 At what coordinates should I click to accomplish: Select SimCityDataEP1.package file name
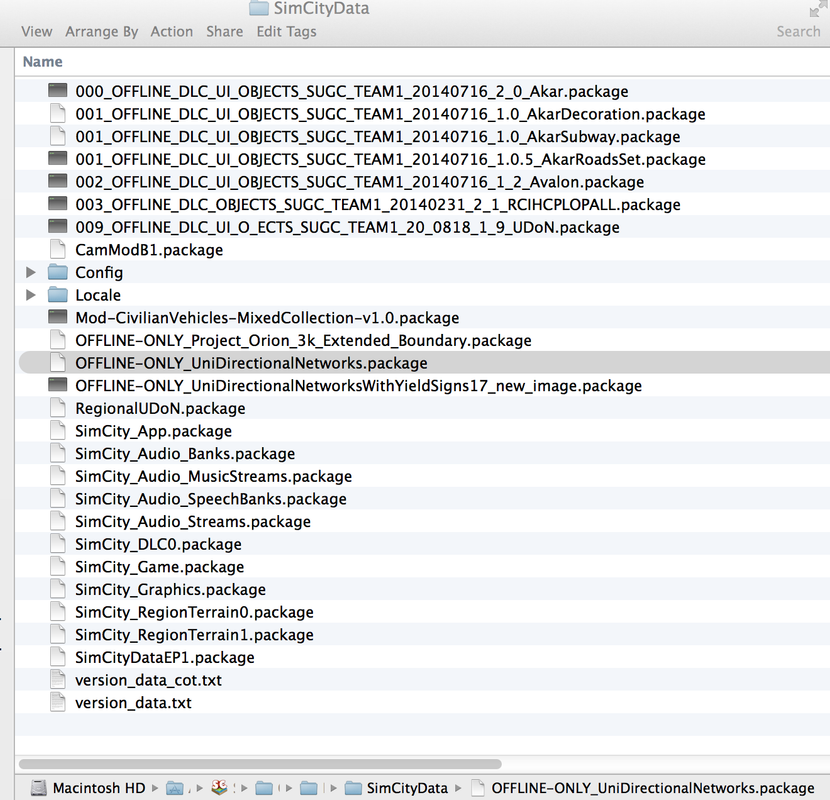click(x=165, y=658)
